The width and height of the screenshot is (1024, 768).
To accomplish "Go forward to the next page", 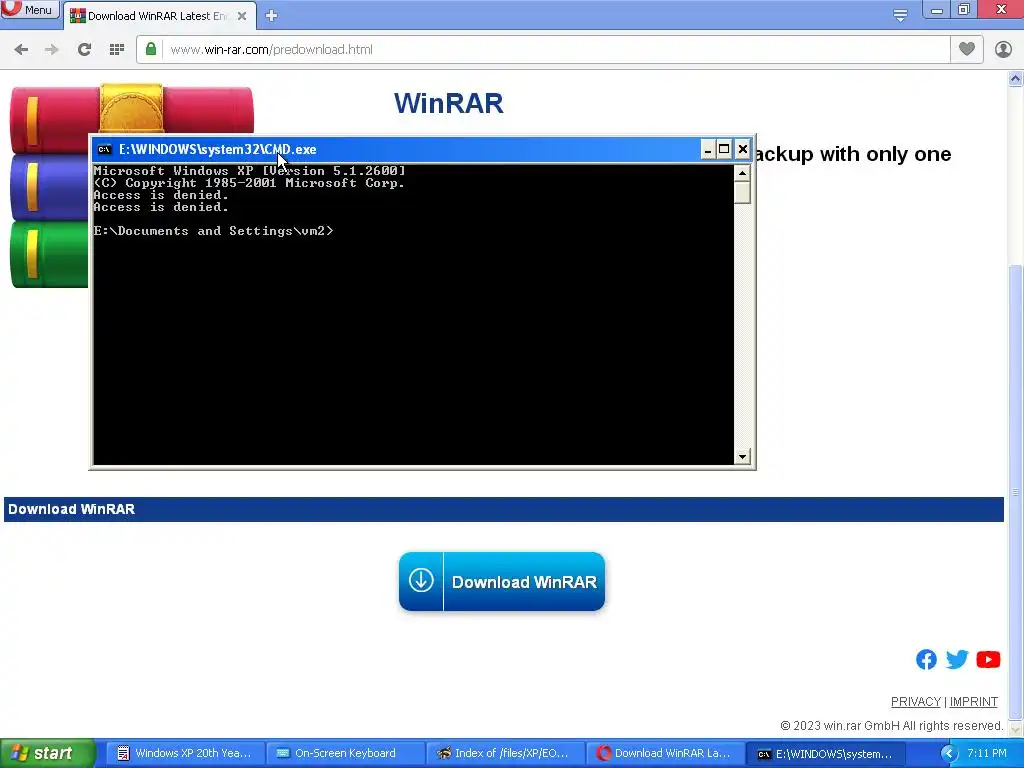I will pos(52,50).
